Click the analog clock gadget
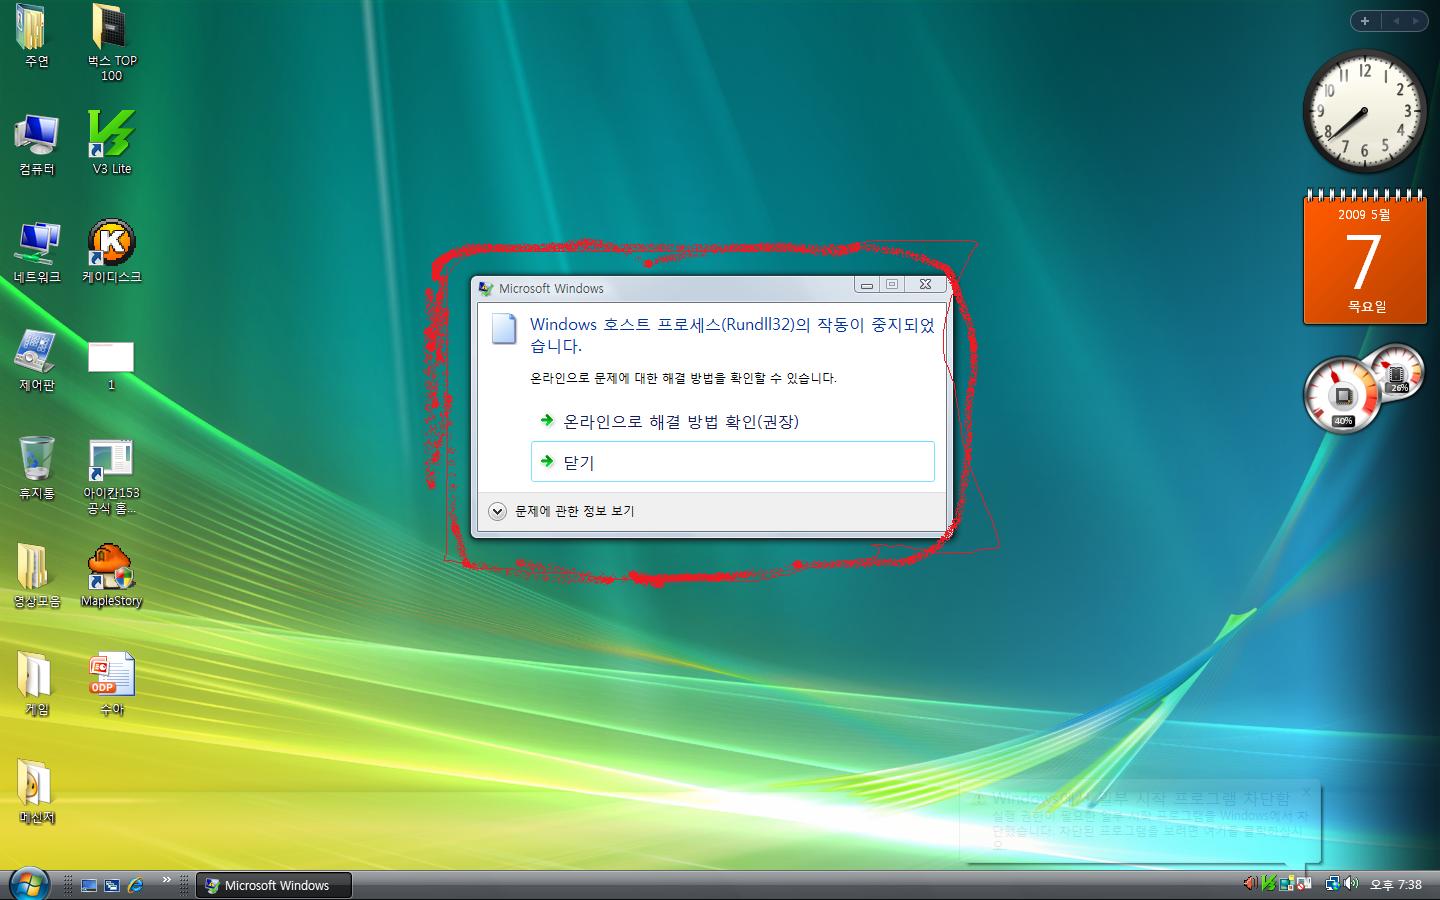1440x900 pixels. coord(1365,112)
